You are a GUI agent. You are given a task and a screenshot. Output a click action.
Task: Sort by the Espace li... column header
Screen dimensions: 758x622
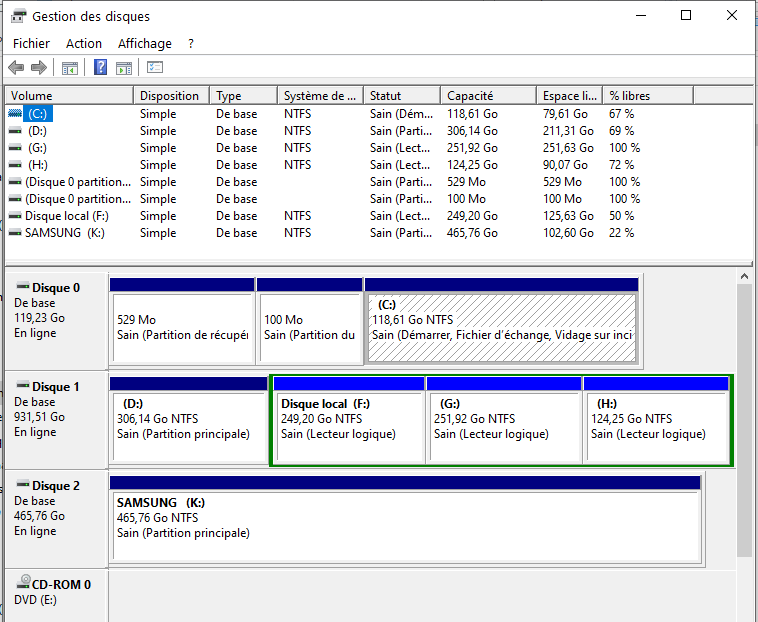569,96
